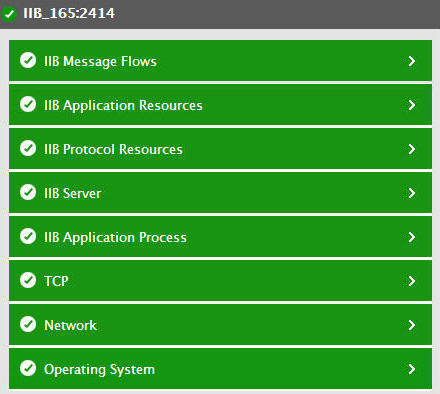Expand IIB Application Process with its chevron
440x394 pixels.
pyautogui.click(x=412, y=237)
